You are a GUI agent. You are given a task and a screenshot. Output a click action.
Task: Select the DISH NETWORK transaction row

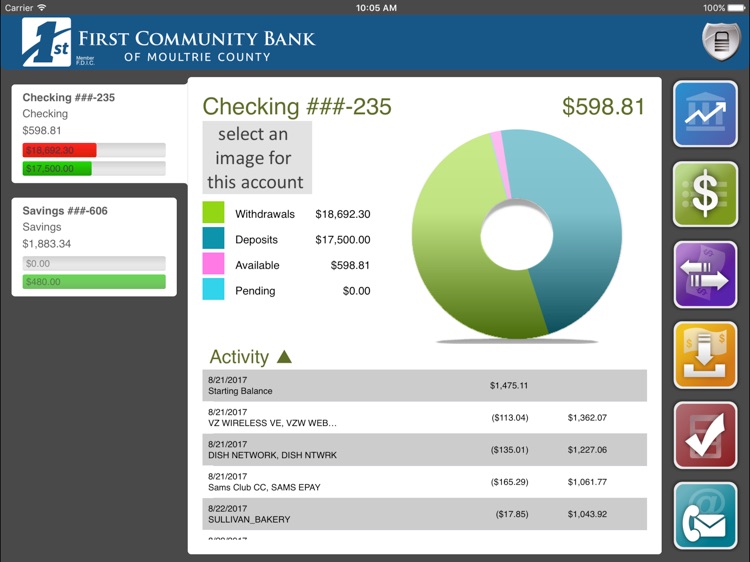pos(425,450)
